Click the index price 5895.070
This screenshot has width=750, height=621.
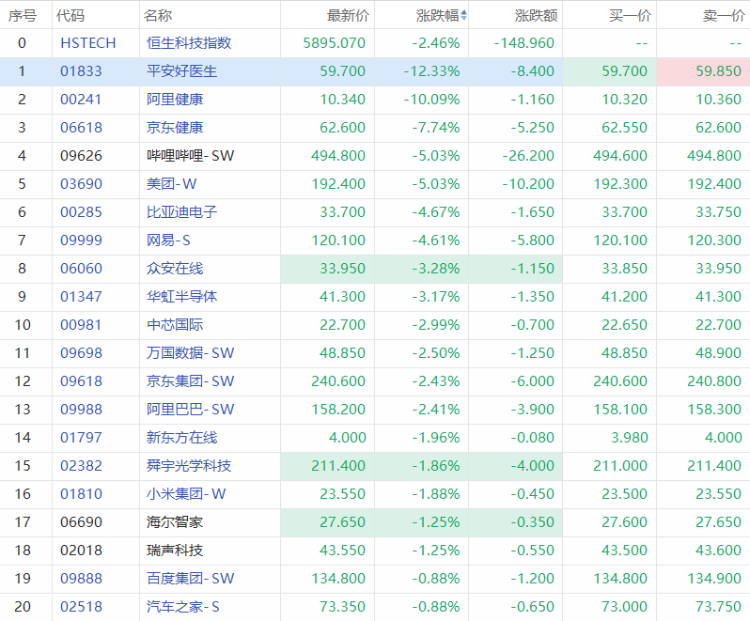pyautogui.click(x=334, y=43)
